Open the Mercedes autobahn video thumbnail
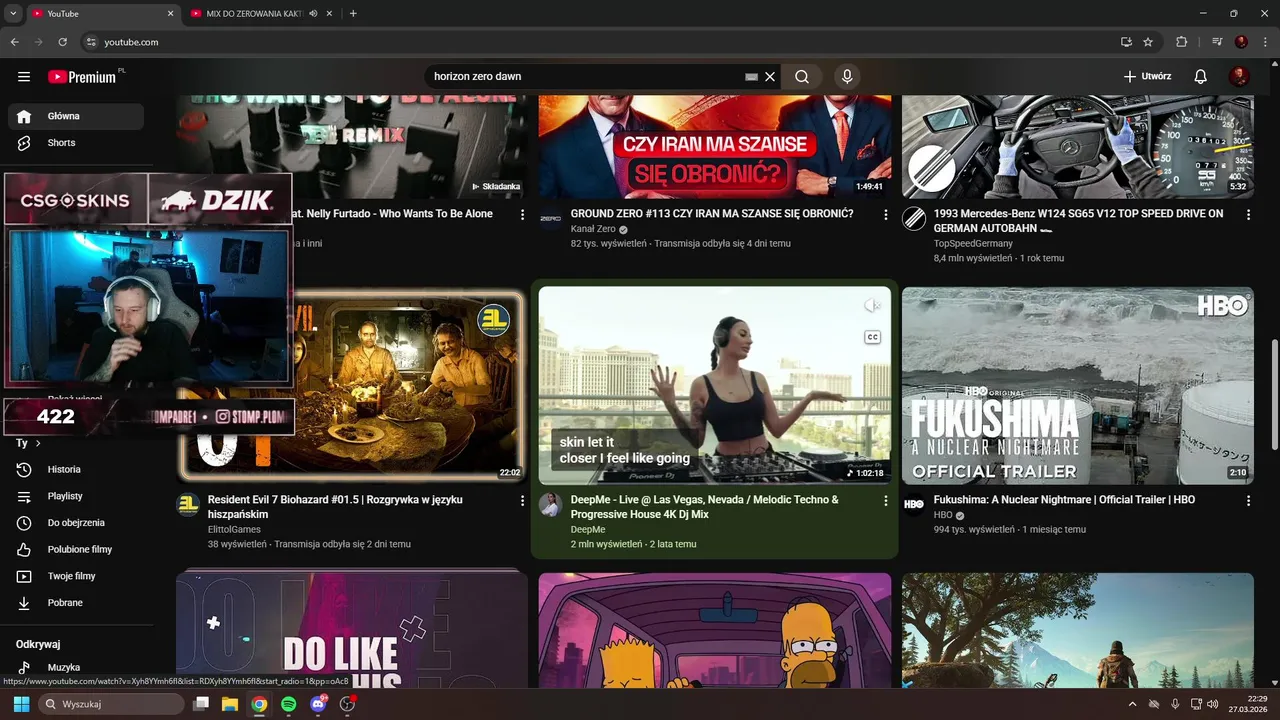The height and width of the screenshot is (720, 1280). 1078,146
